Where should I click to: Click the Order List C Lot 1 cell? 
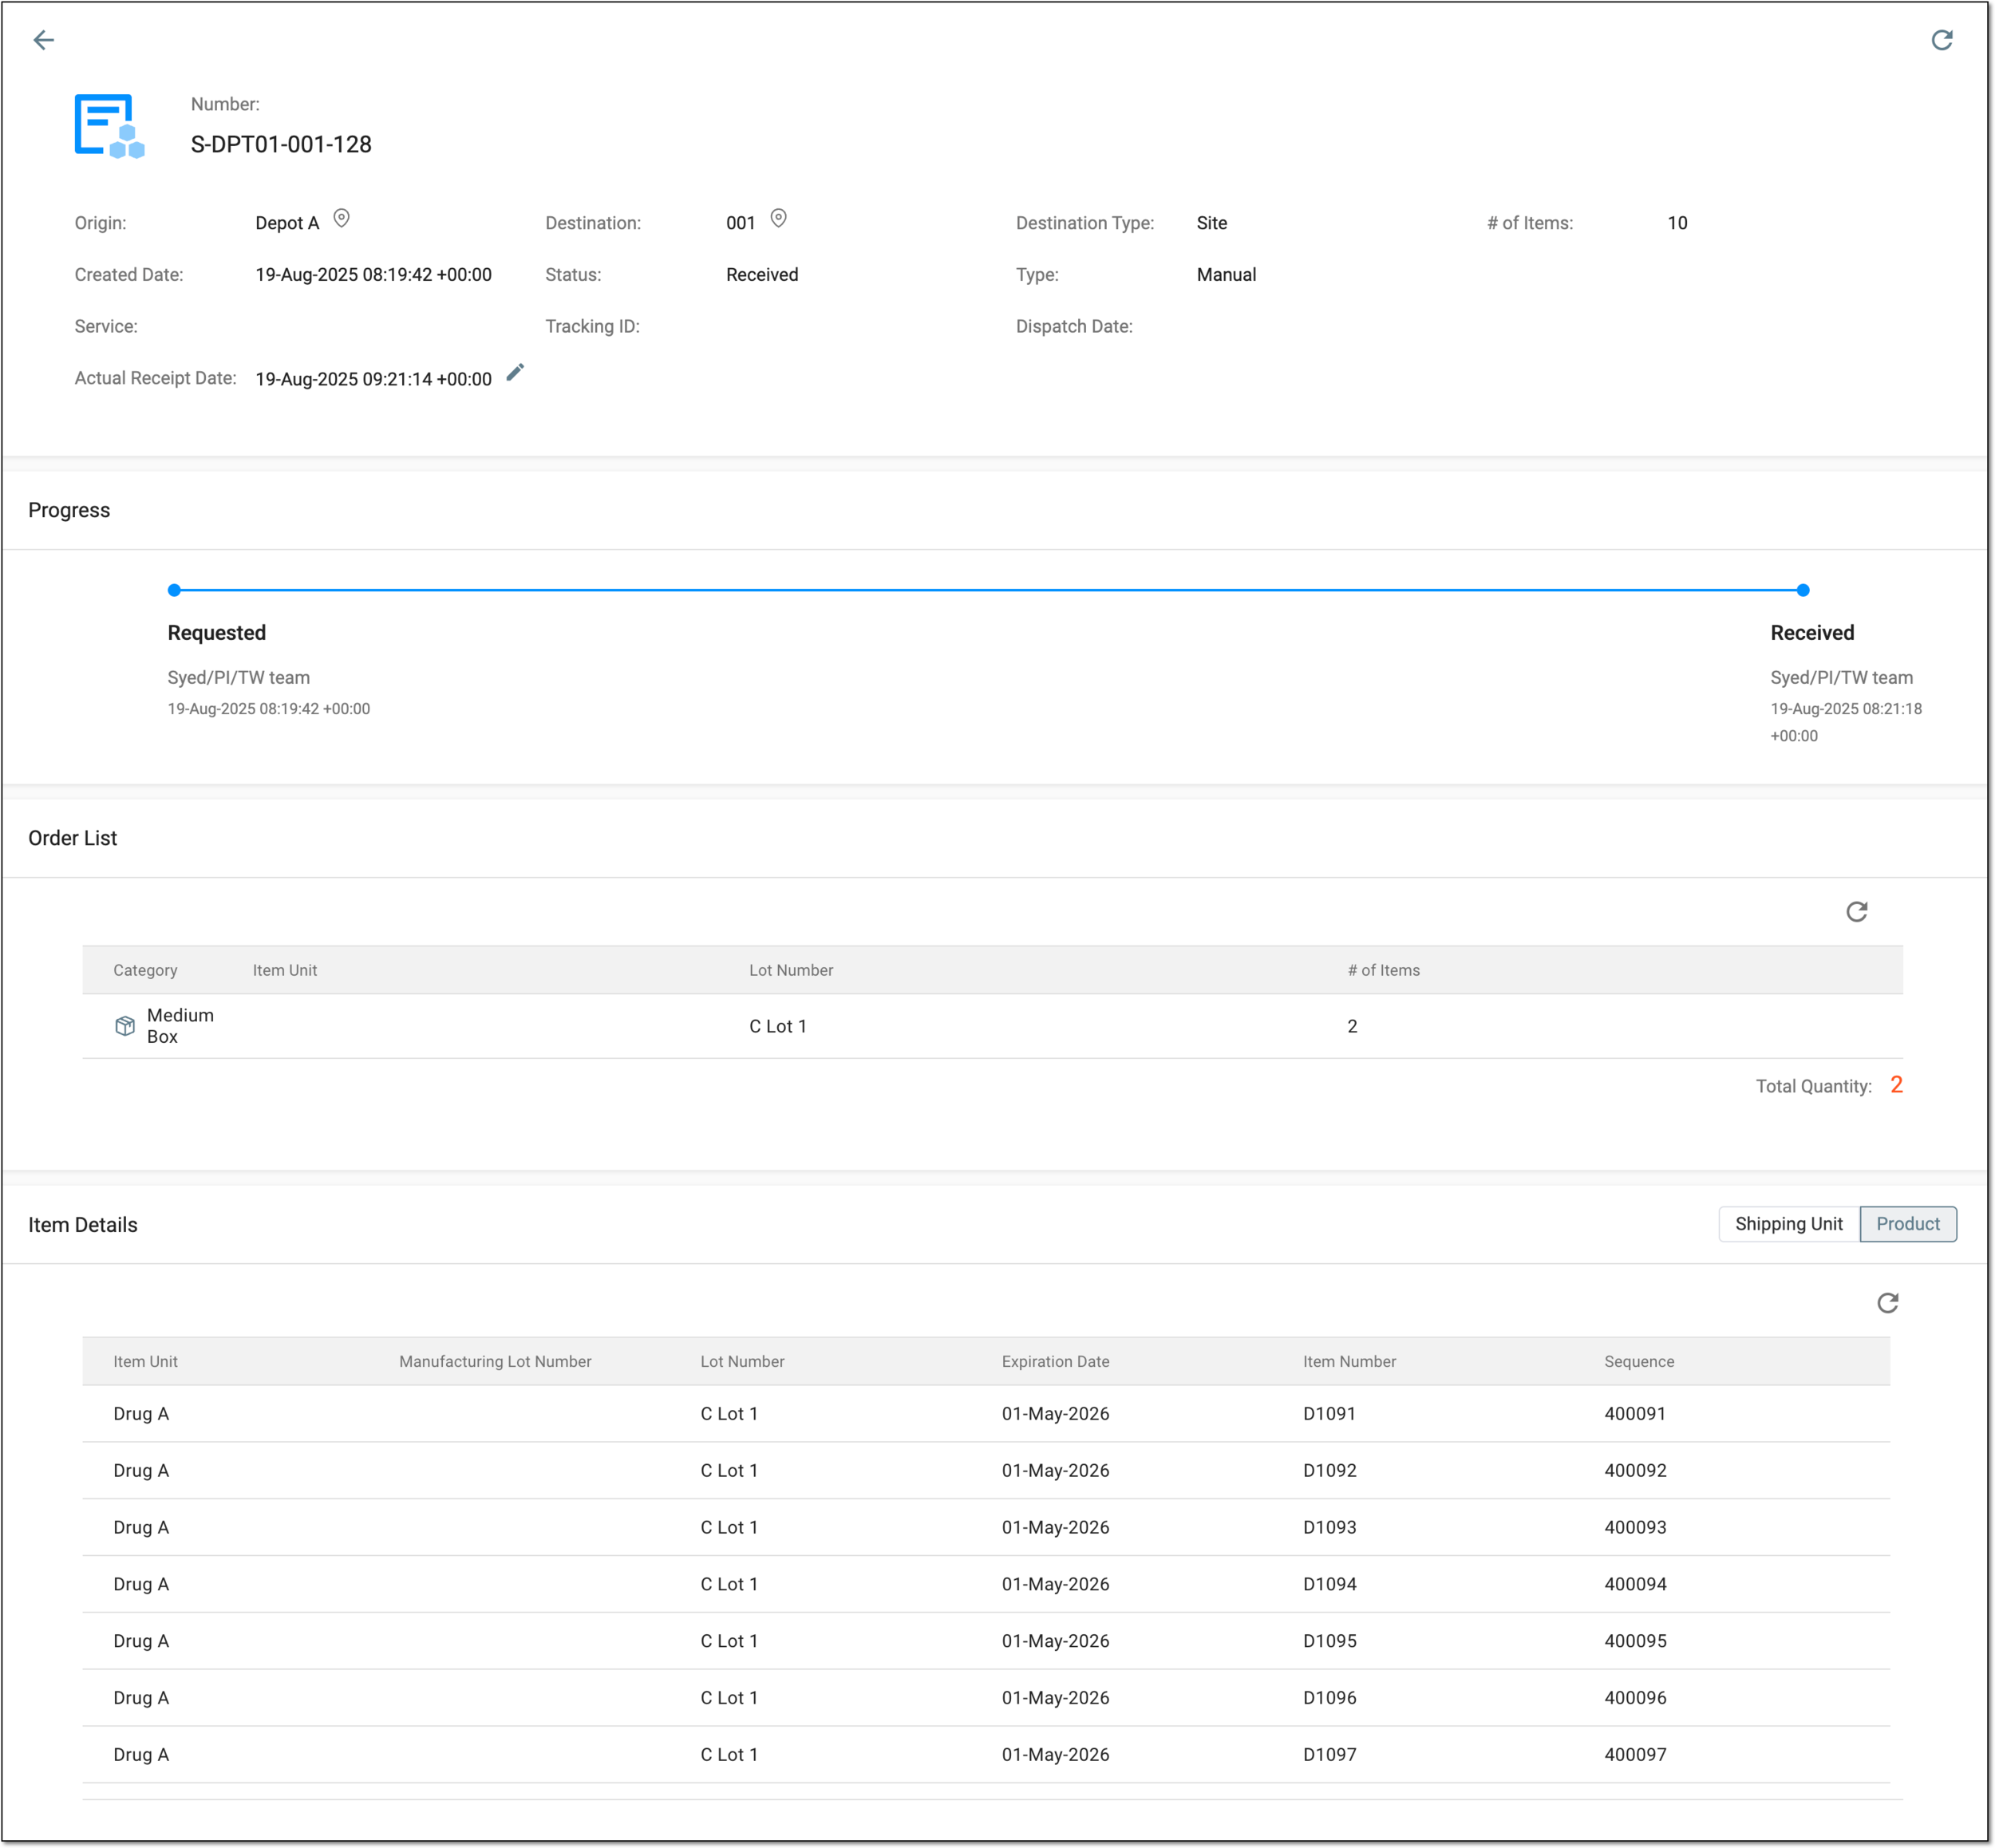[x=778, y=1026]
